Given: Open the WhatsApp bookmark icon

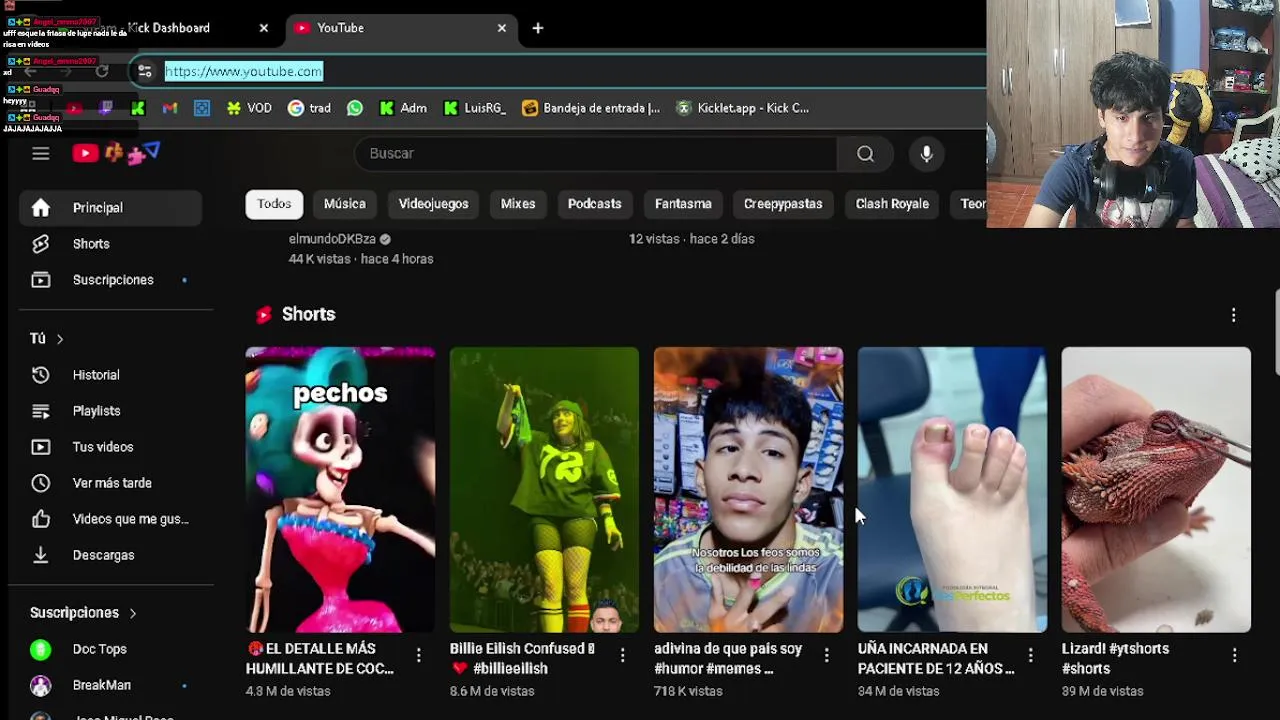Looking at the screenshot, I should point(355,108).
